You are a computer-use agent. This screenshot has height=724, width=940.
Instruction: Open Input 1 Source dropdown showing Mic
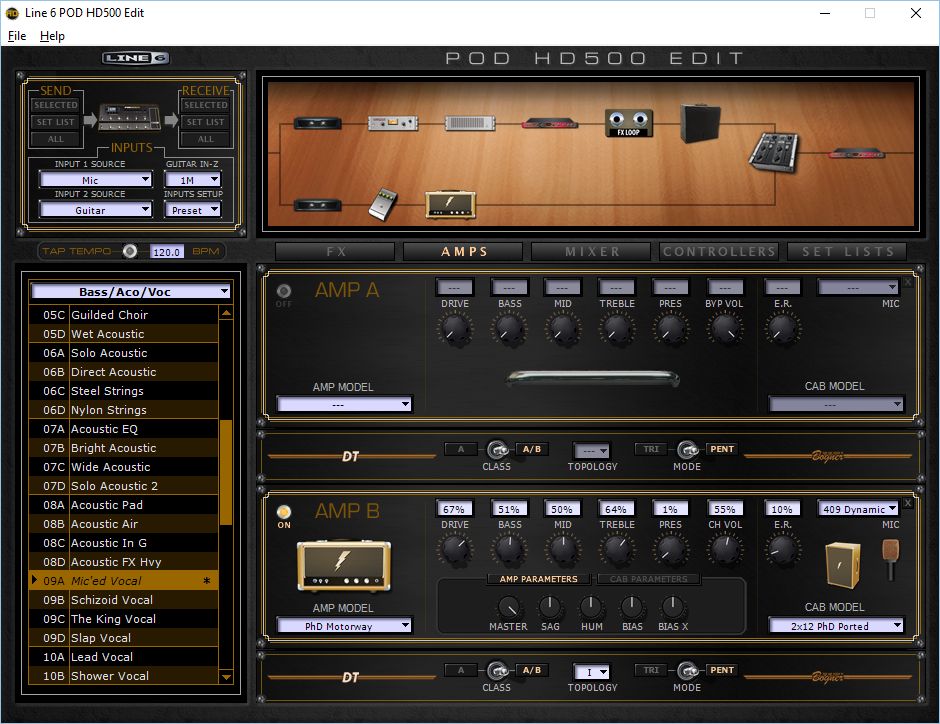pyautogui.click(x=96, y=179)
